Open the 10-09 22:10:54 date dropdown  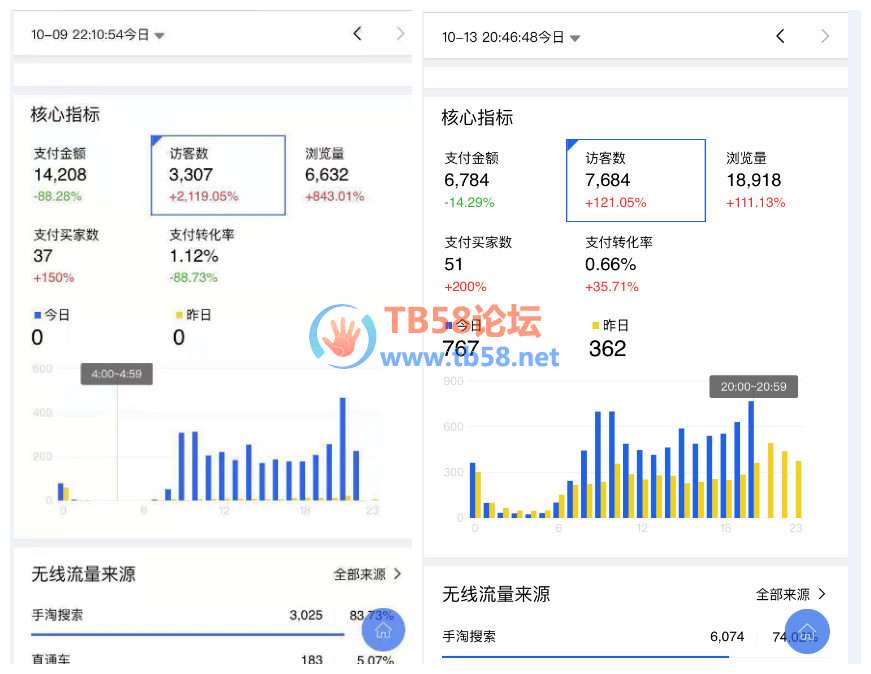(x=98, y=35)
